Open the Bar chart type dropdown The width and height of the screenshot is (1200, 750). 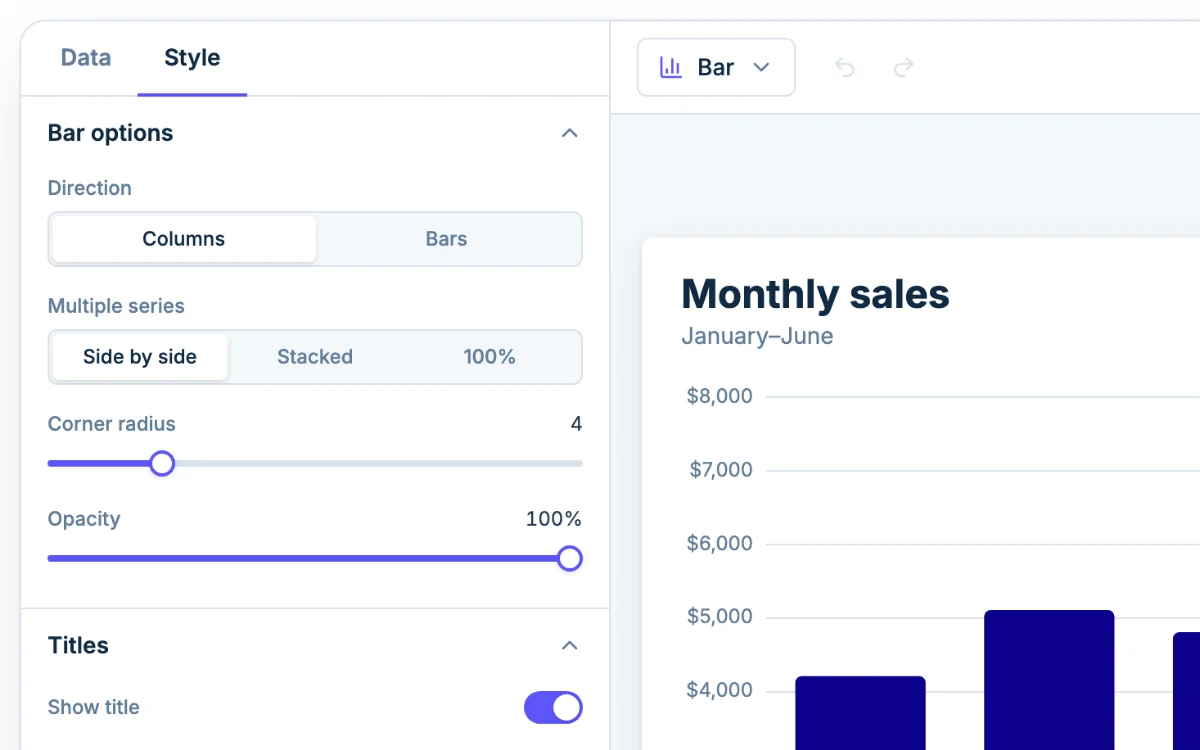[716, 67]
